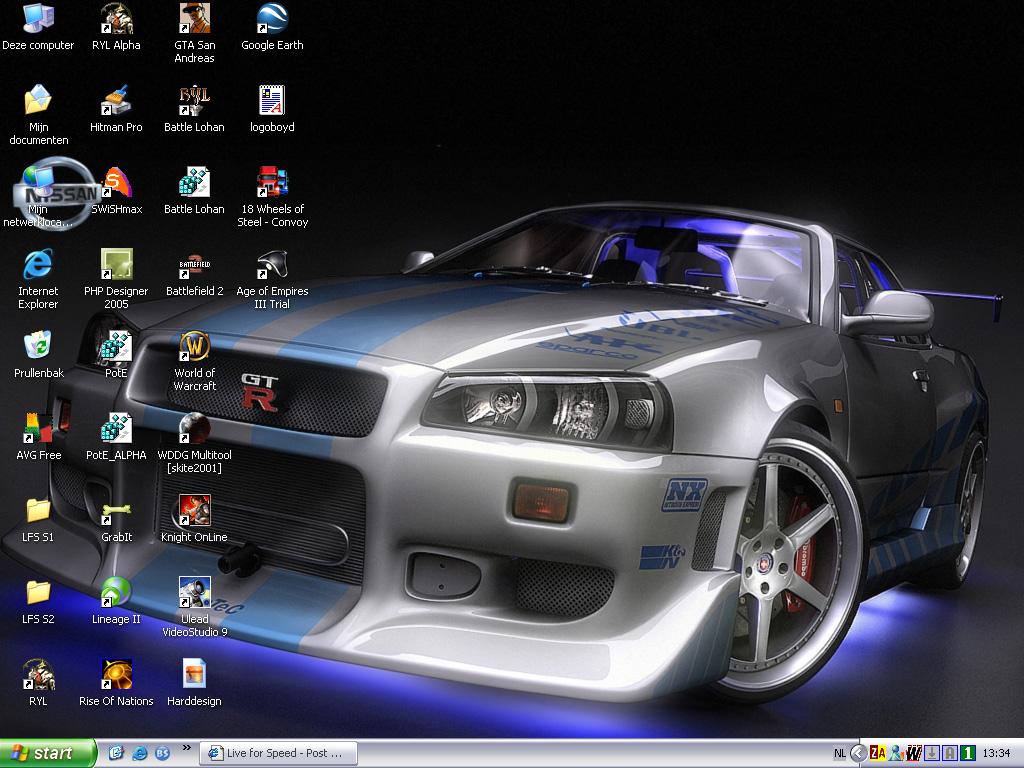The image size is (1024, 768).
Task: Select the PotE registry file icon
Action: [x=116, y=355]
